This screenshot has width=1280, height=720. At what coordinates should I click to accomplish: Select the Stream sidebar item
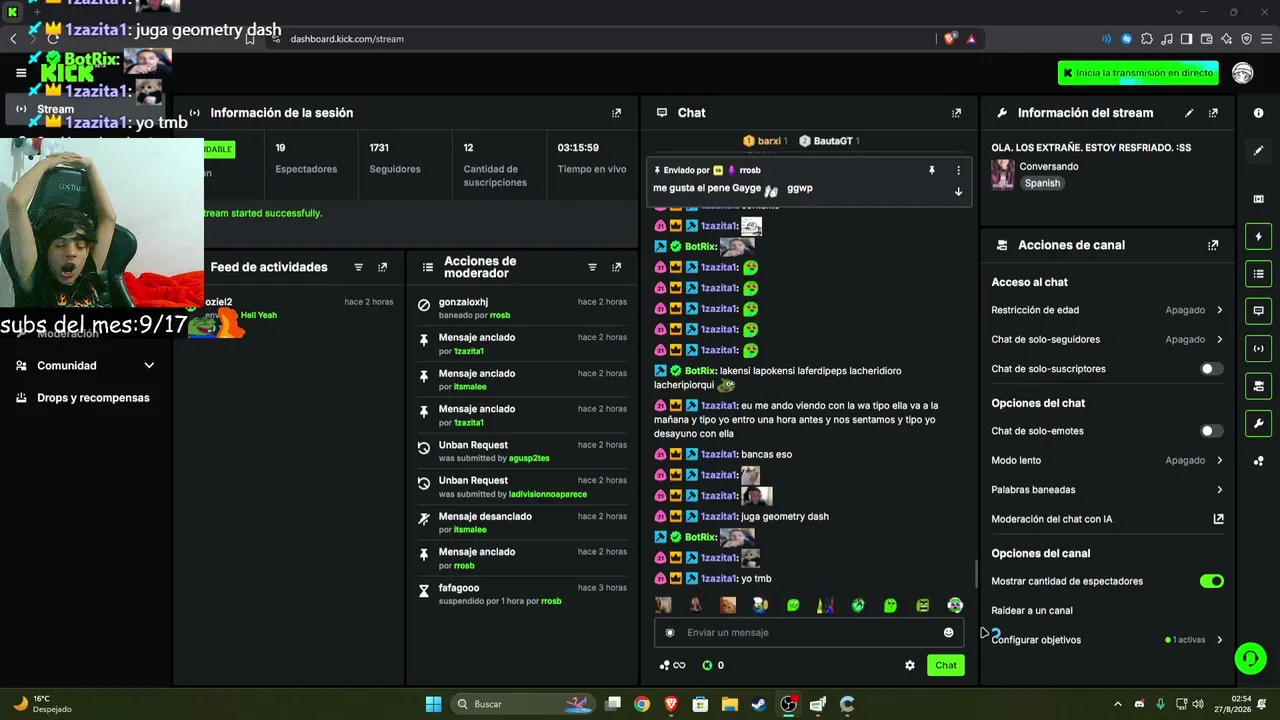[85, 109]
